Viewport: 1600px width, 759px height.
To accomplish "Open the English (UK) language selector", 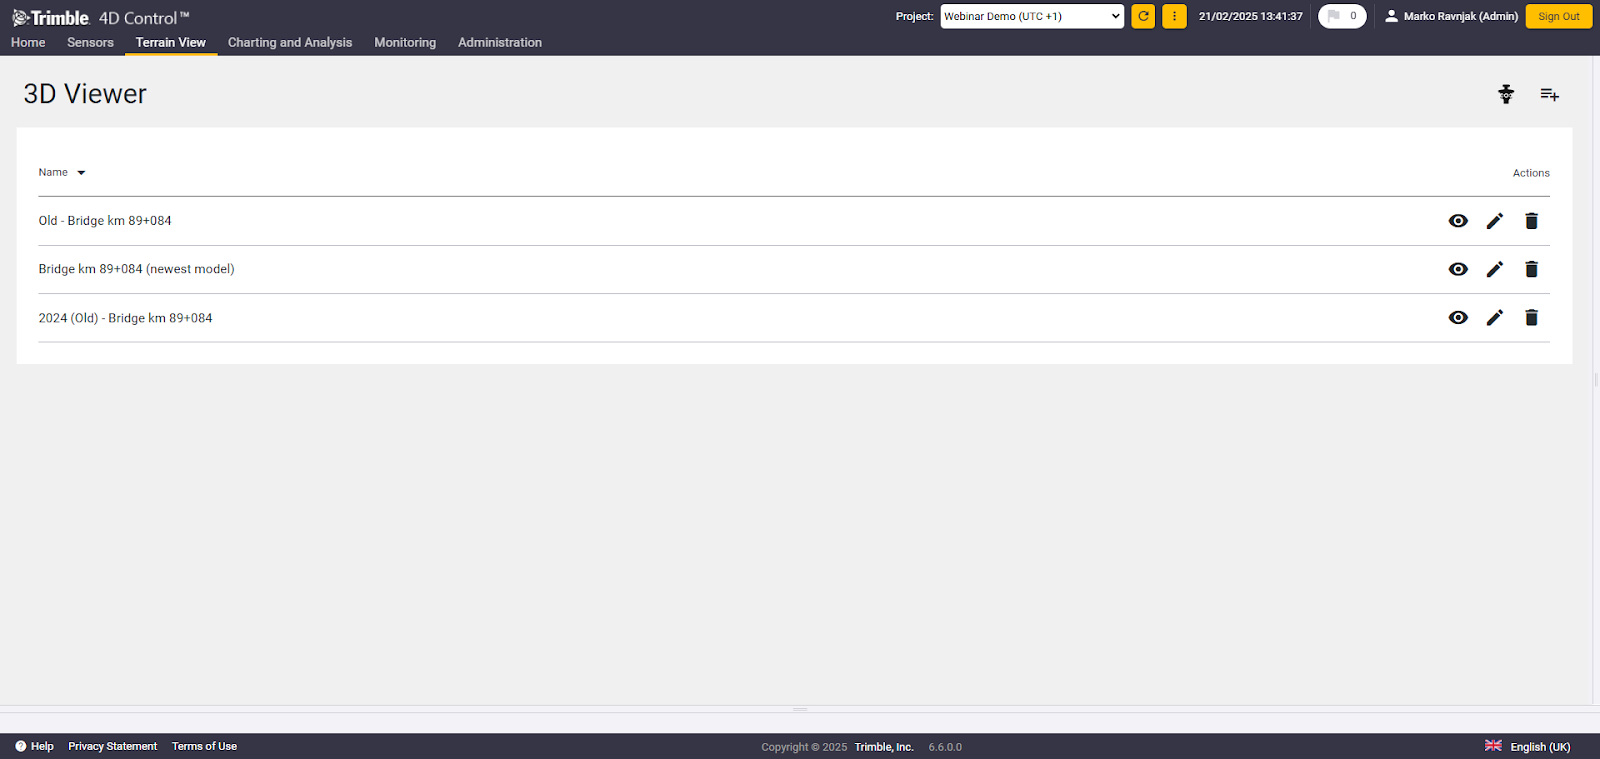I will click(1528, 746).
